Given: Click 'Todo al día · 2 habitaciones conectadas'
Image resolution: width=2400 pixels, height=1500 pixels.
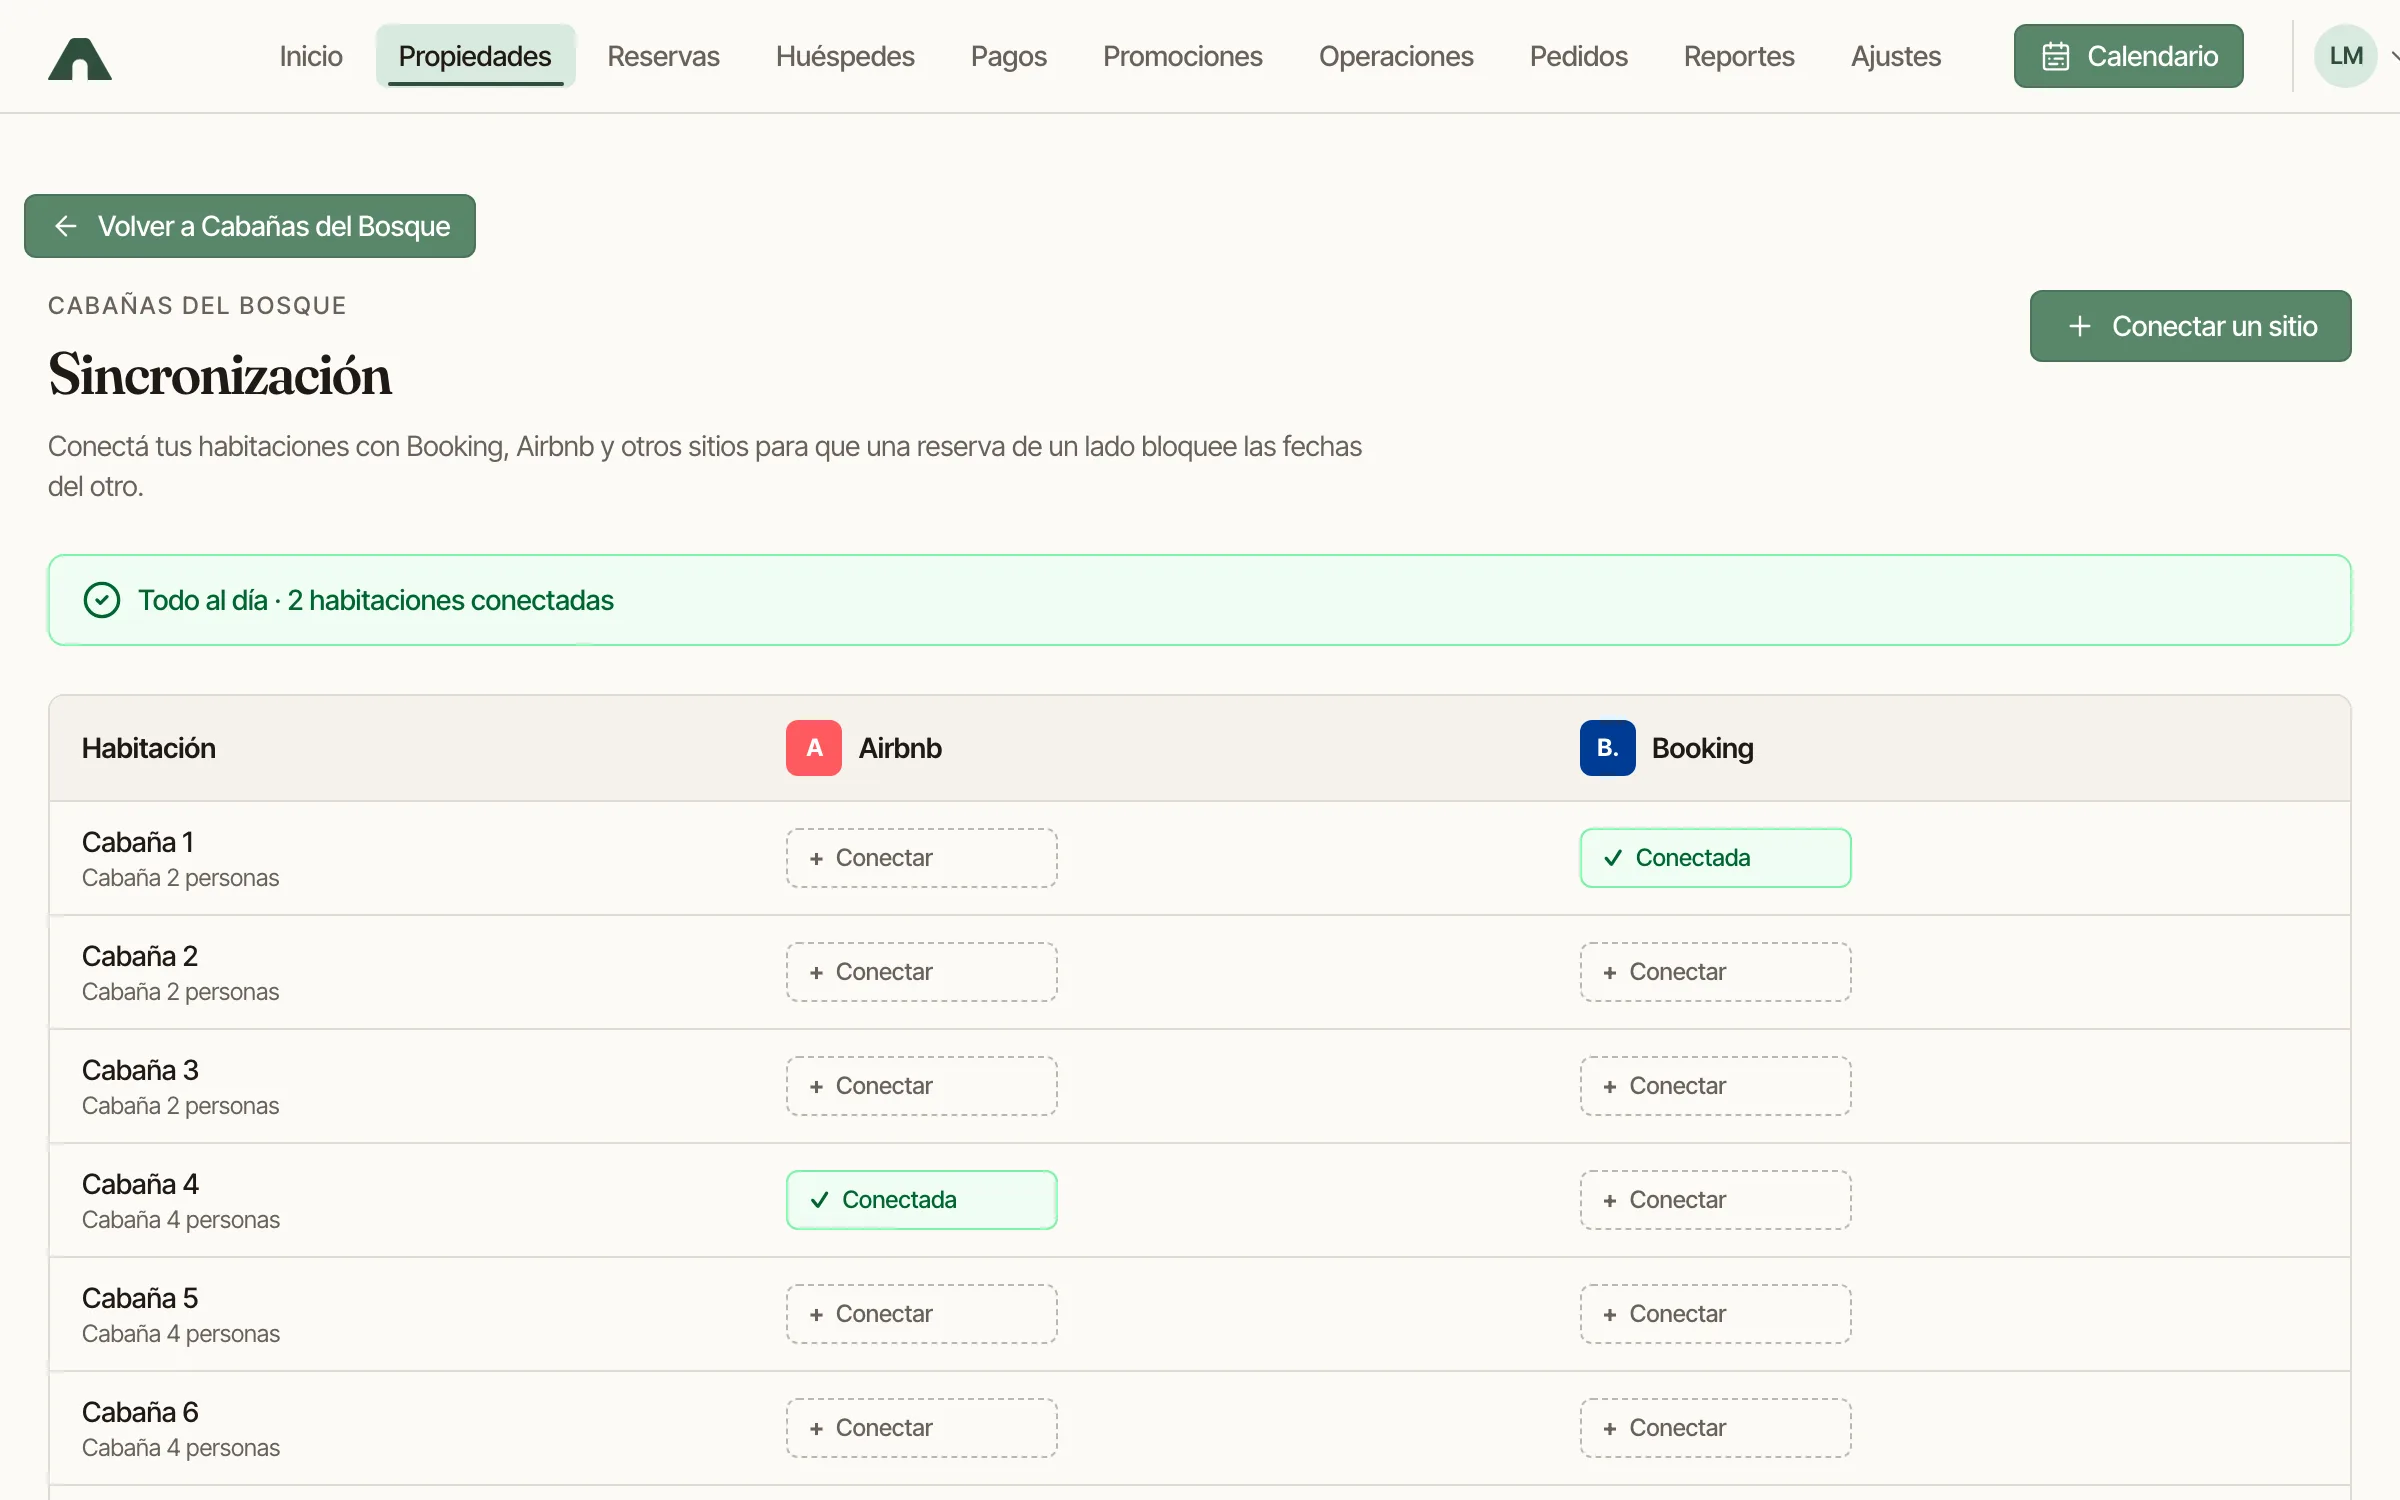Looking at the screenshot, I should [376, 600].
